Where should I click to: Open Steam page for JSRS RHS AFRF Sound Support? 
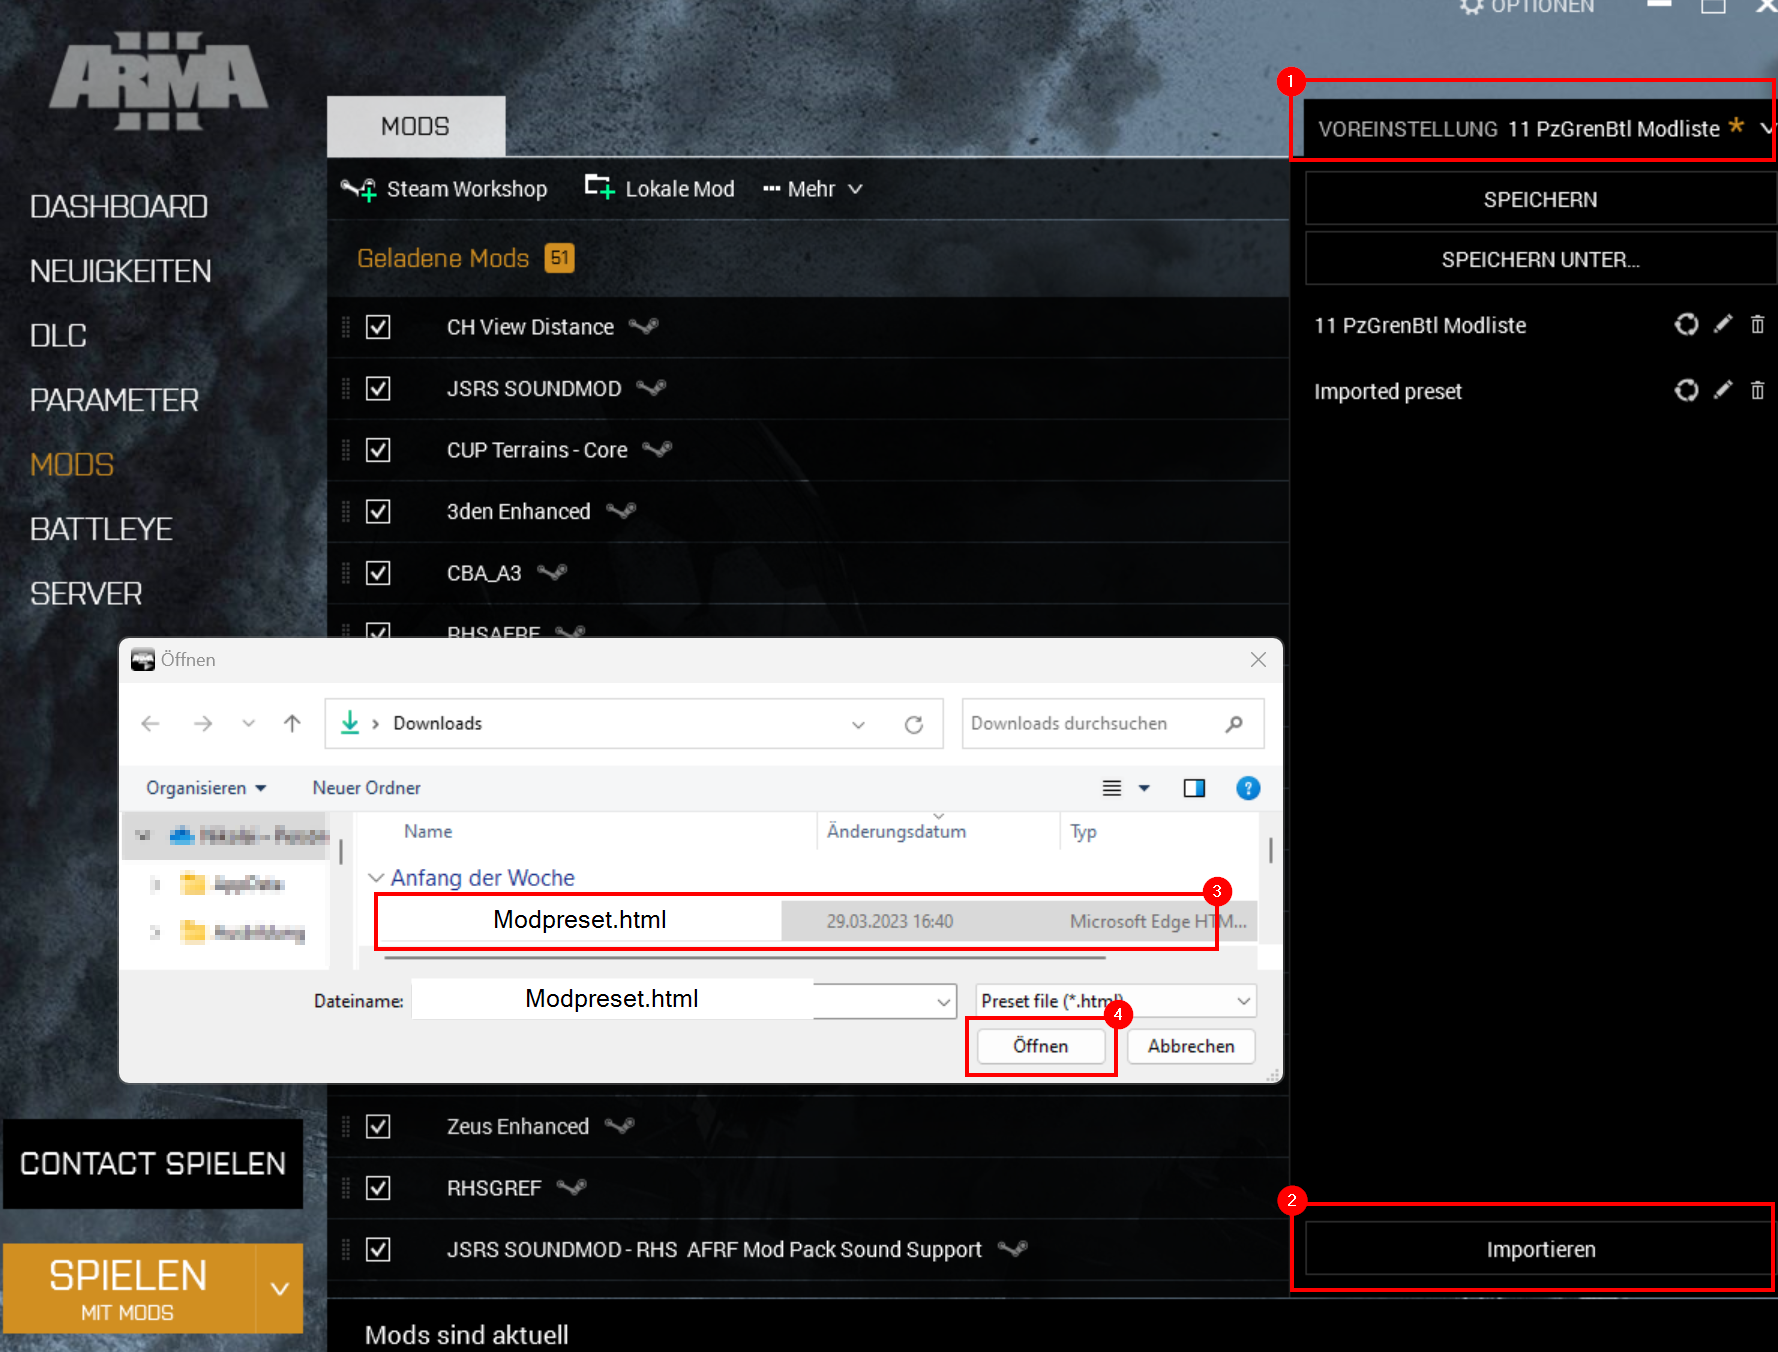(1013, 1248)
